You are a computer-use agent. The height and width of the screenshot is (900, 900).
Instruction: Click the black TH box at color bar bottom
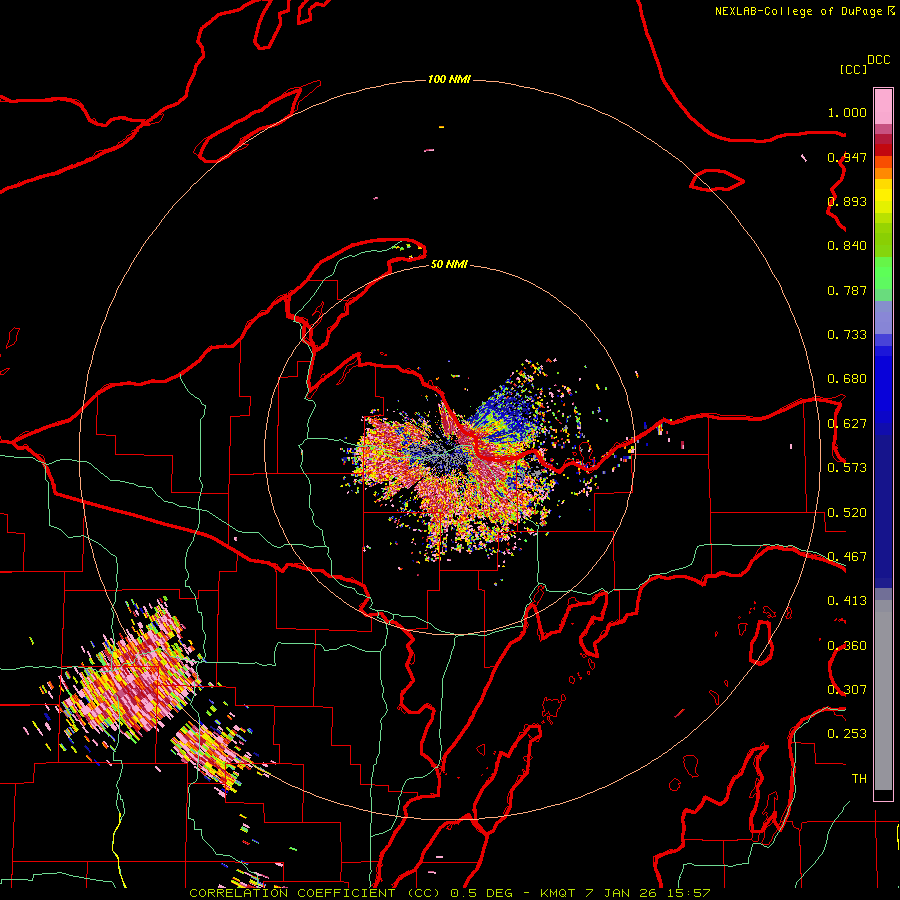pyautogui.click(x=883, y=795)
